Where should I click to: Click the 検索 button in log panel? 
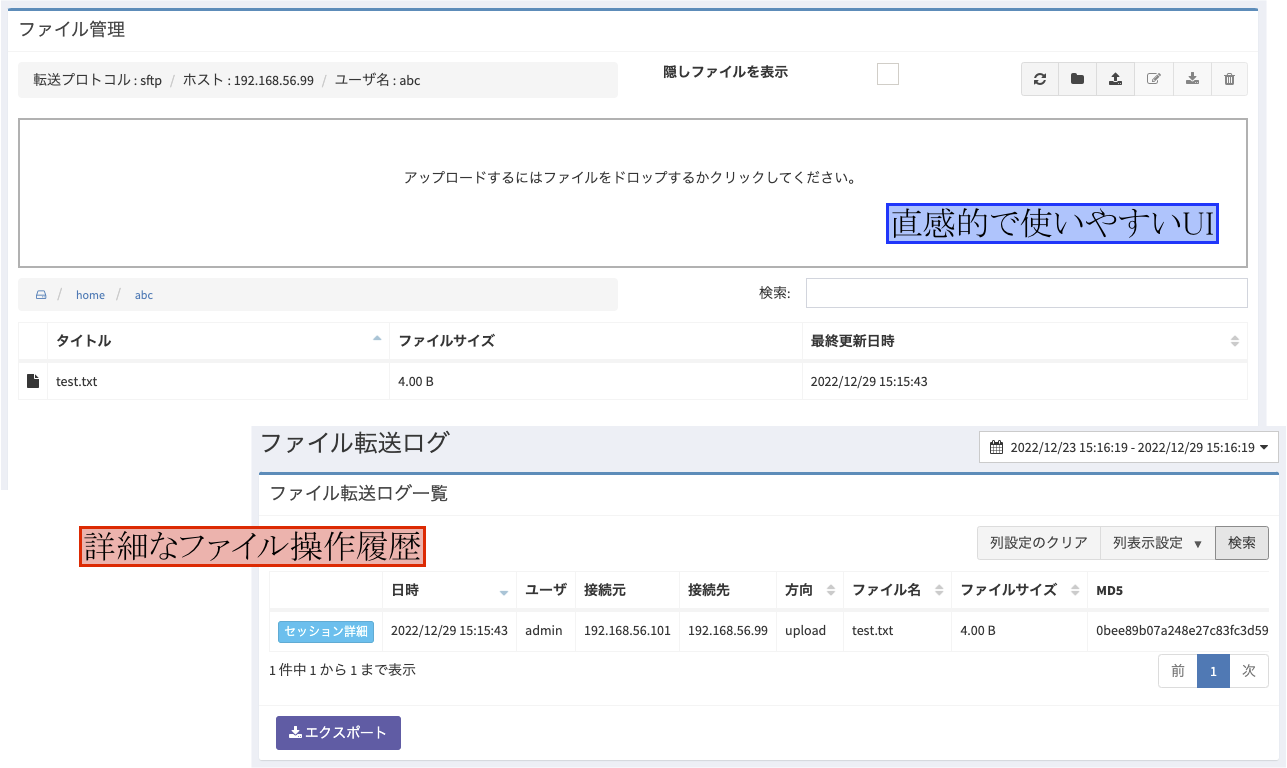click(x=1242, y=543)
